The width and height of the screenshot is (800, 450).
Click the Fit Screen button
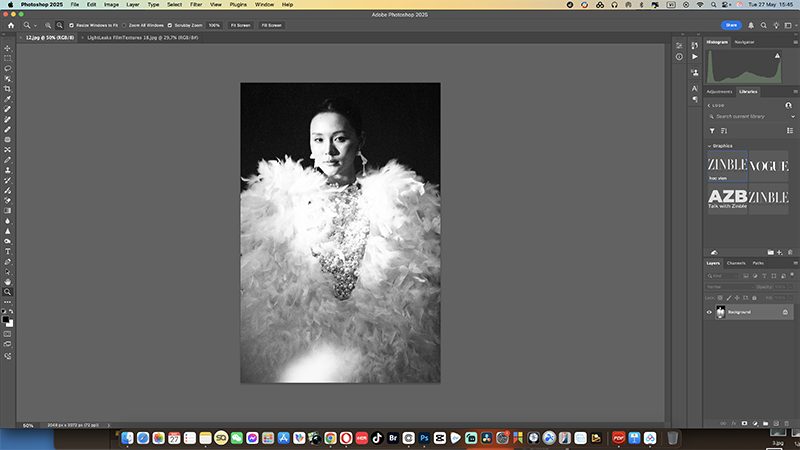click(240, 24)
